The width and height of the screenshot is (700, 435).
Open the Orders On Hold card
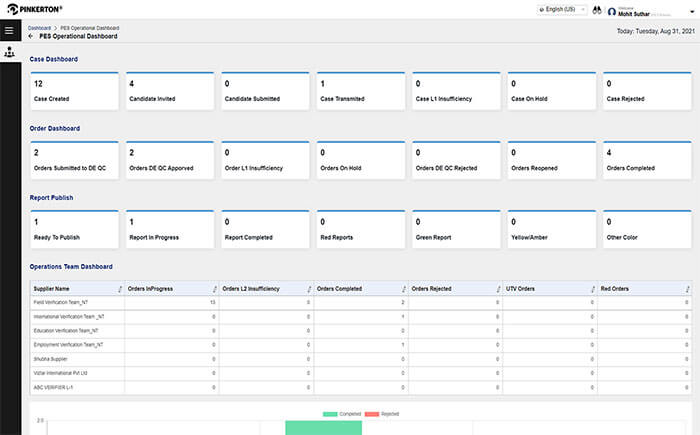[361, 160]
